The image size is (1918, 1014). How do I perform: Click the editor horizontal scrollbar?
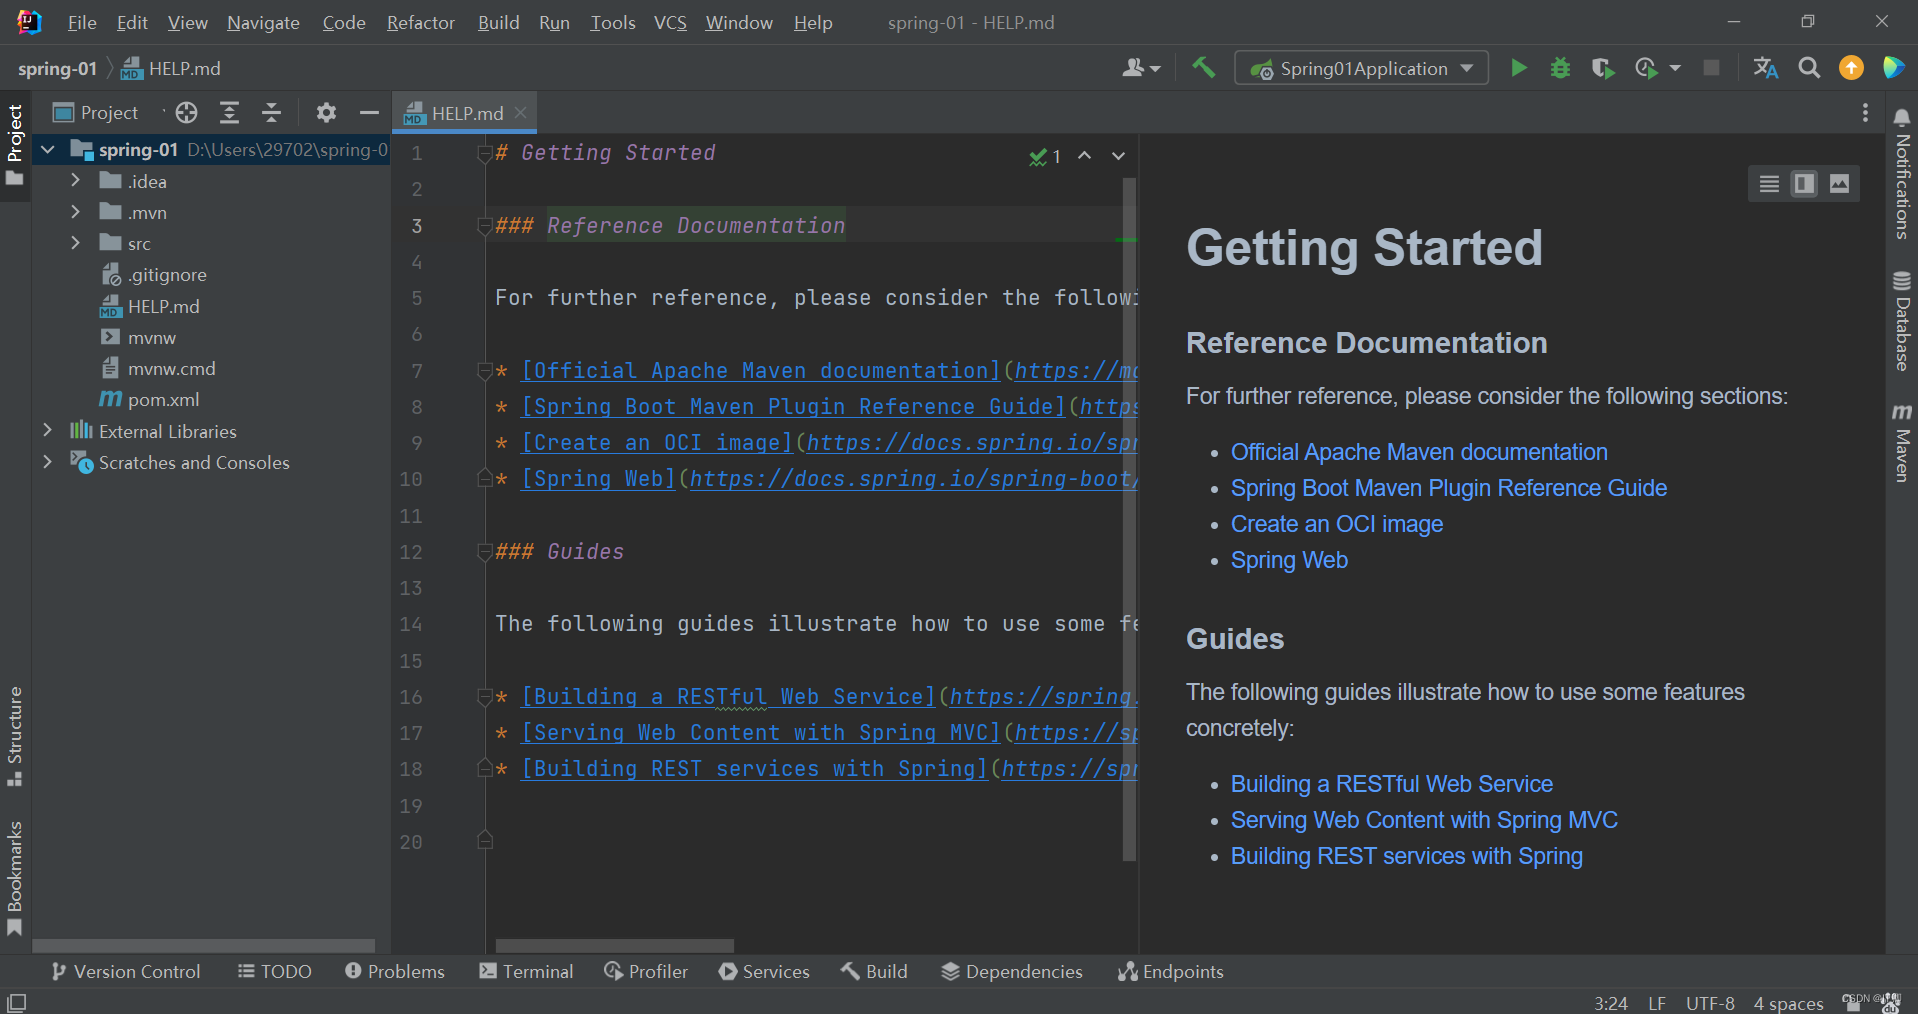615,946
